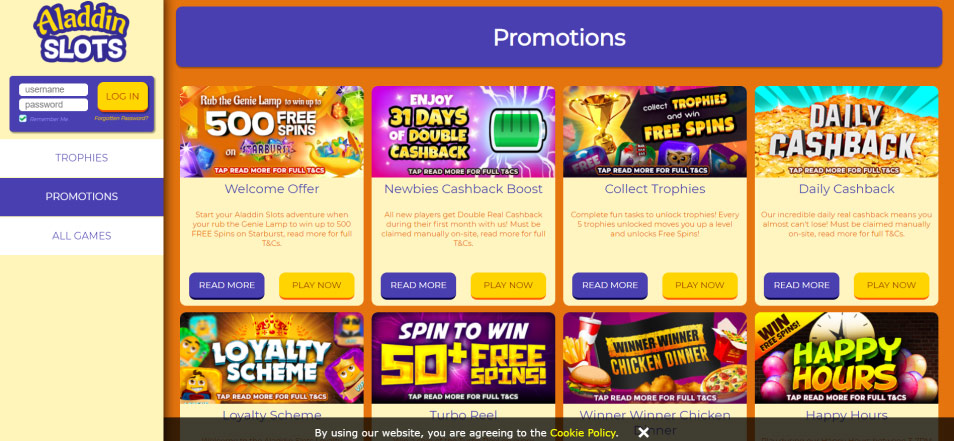Click the yellow LOG IN button
The image size is (954, 441).
click(x=122, y=97)
